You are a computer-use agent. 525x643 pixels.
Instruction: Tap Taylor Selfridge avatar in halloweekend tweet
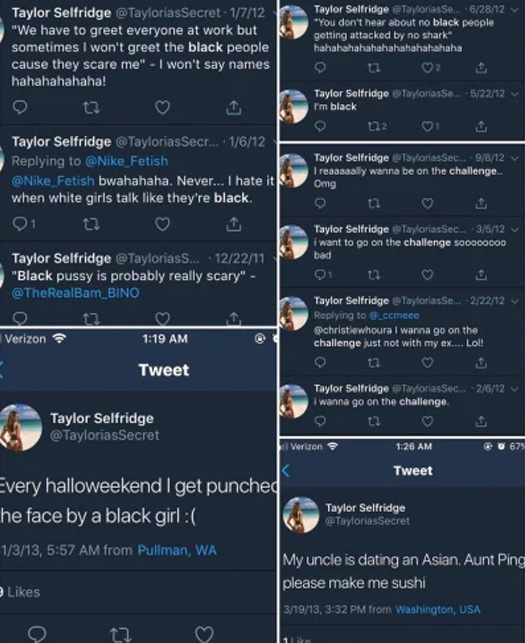[x=20, y=427]
